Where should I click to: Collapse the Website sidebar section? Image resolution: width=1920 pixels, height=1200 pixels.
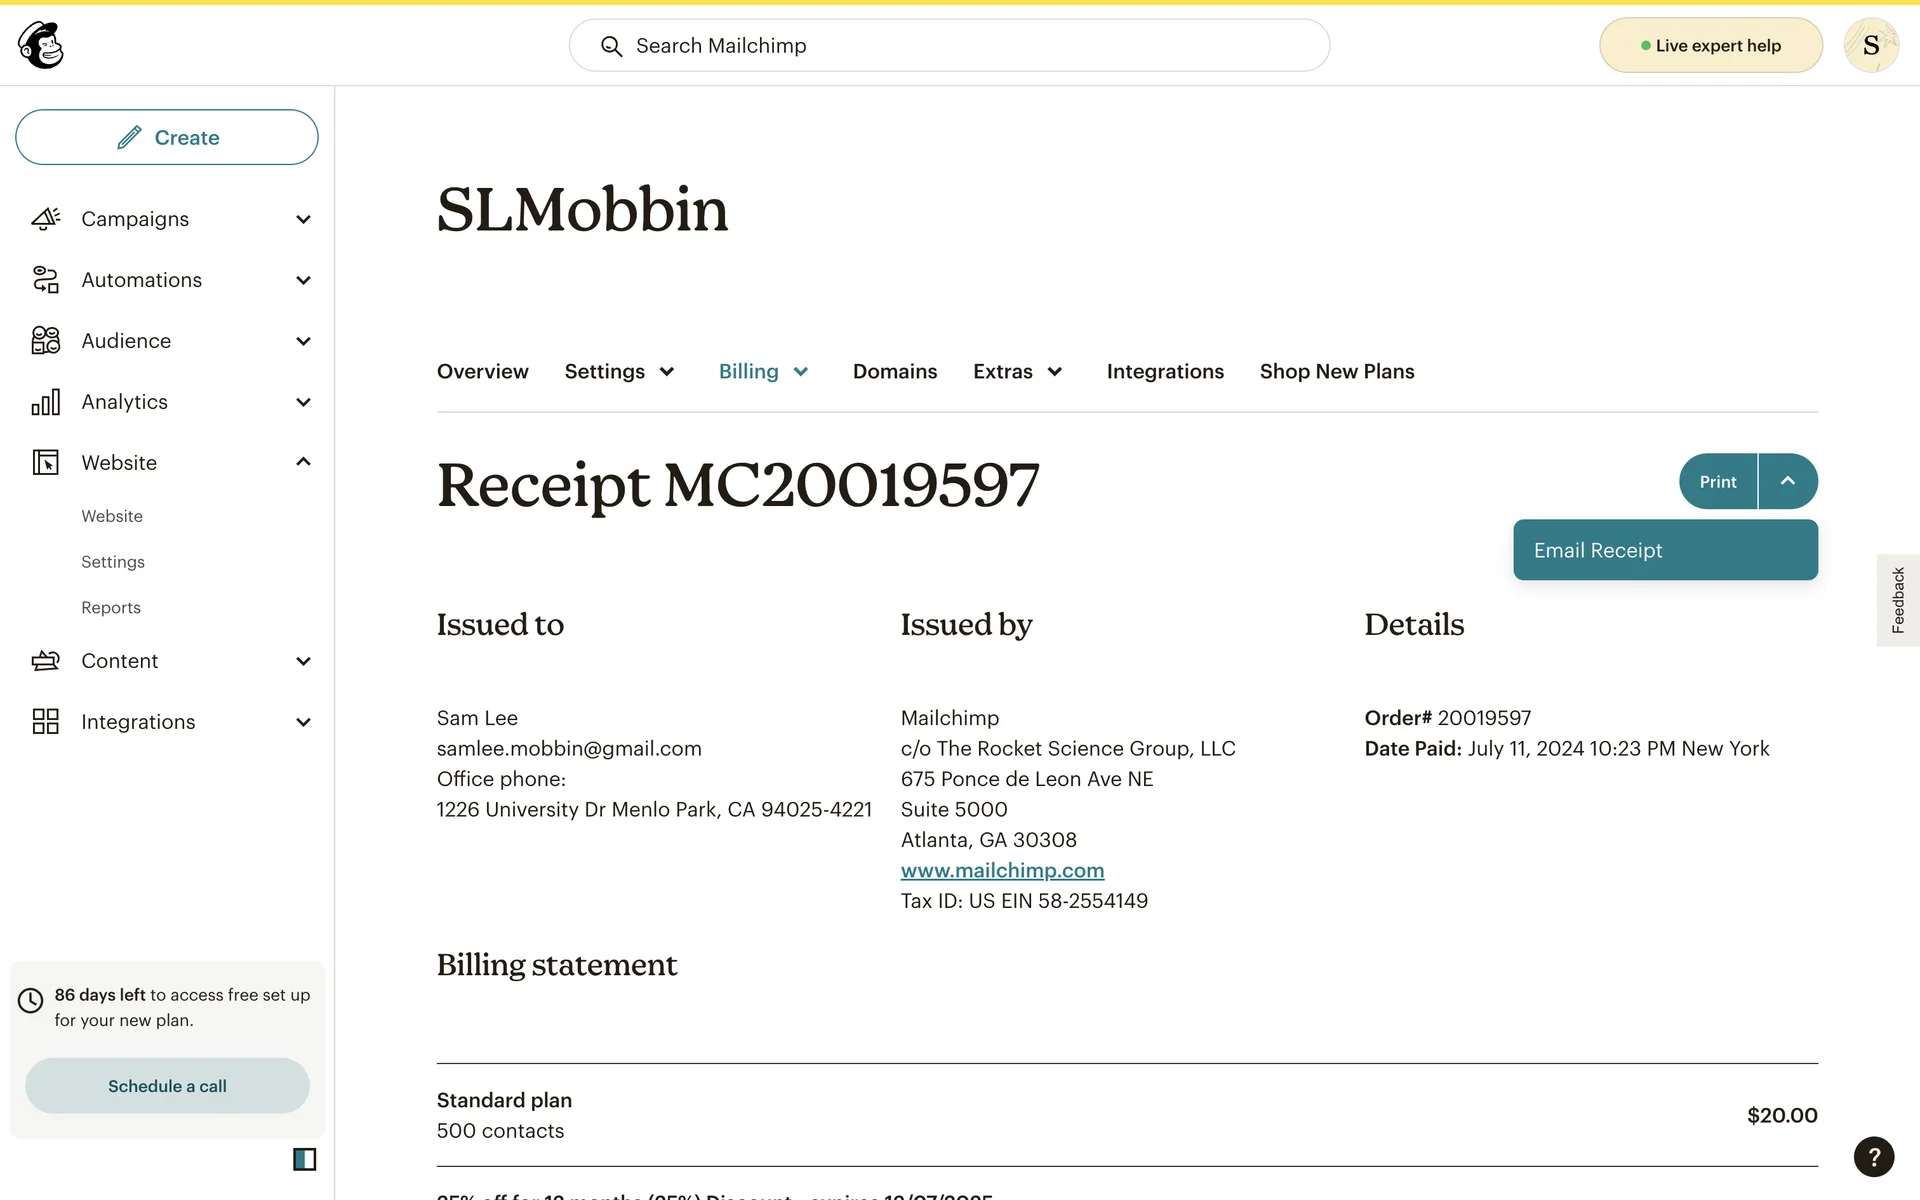pyautogui.click(x=303, y=462)
